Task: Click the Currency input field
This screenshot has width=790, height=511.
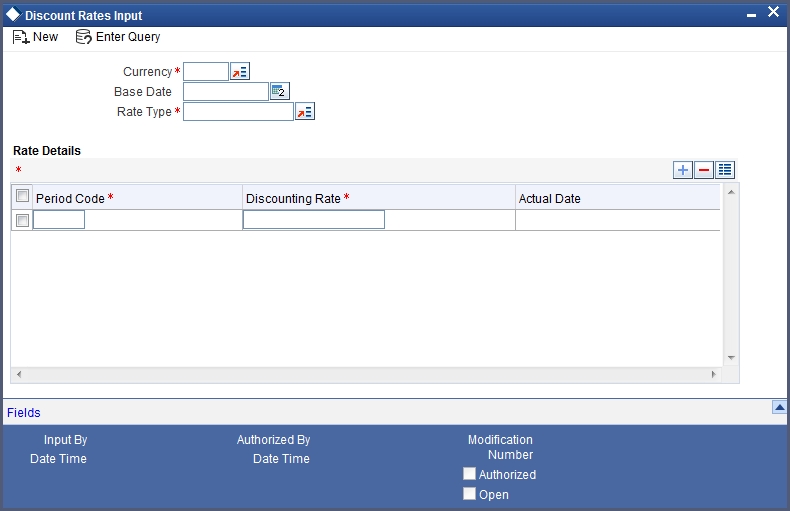Action: tap(206, 72)
